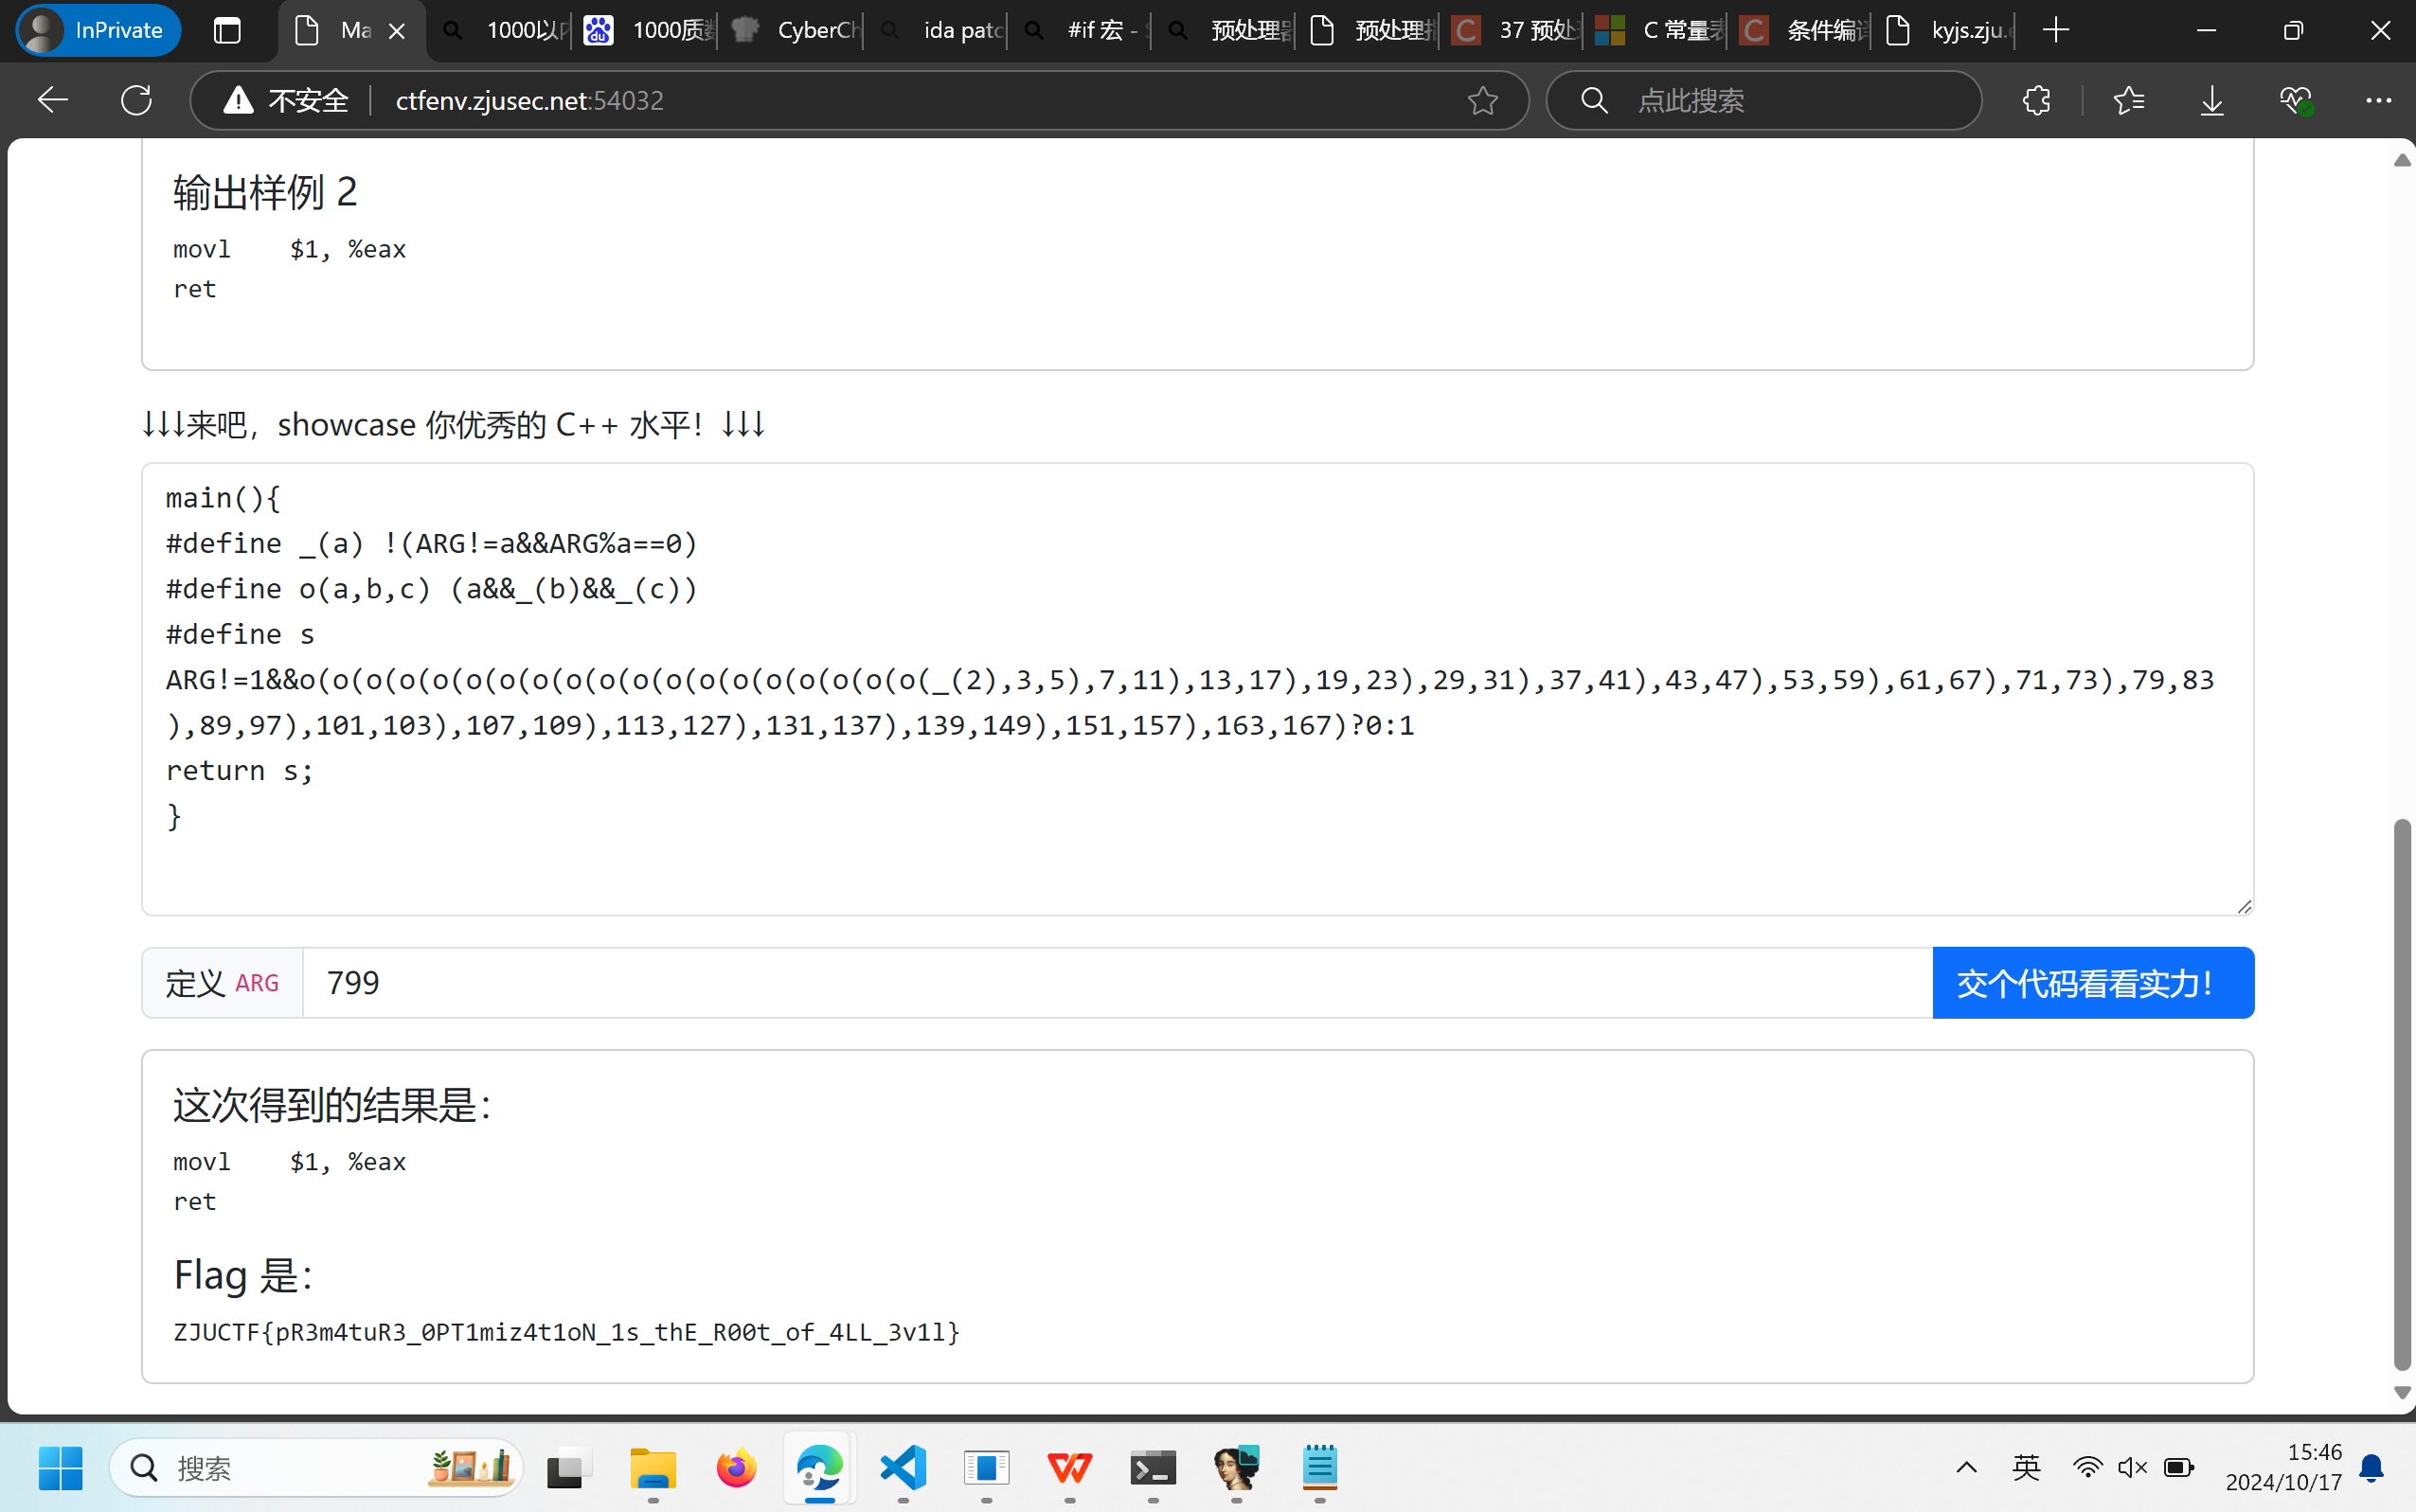
Task: Show hidden system tray icons chevron
Action: click(x=1966, y=1467)
